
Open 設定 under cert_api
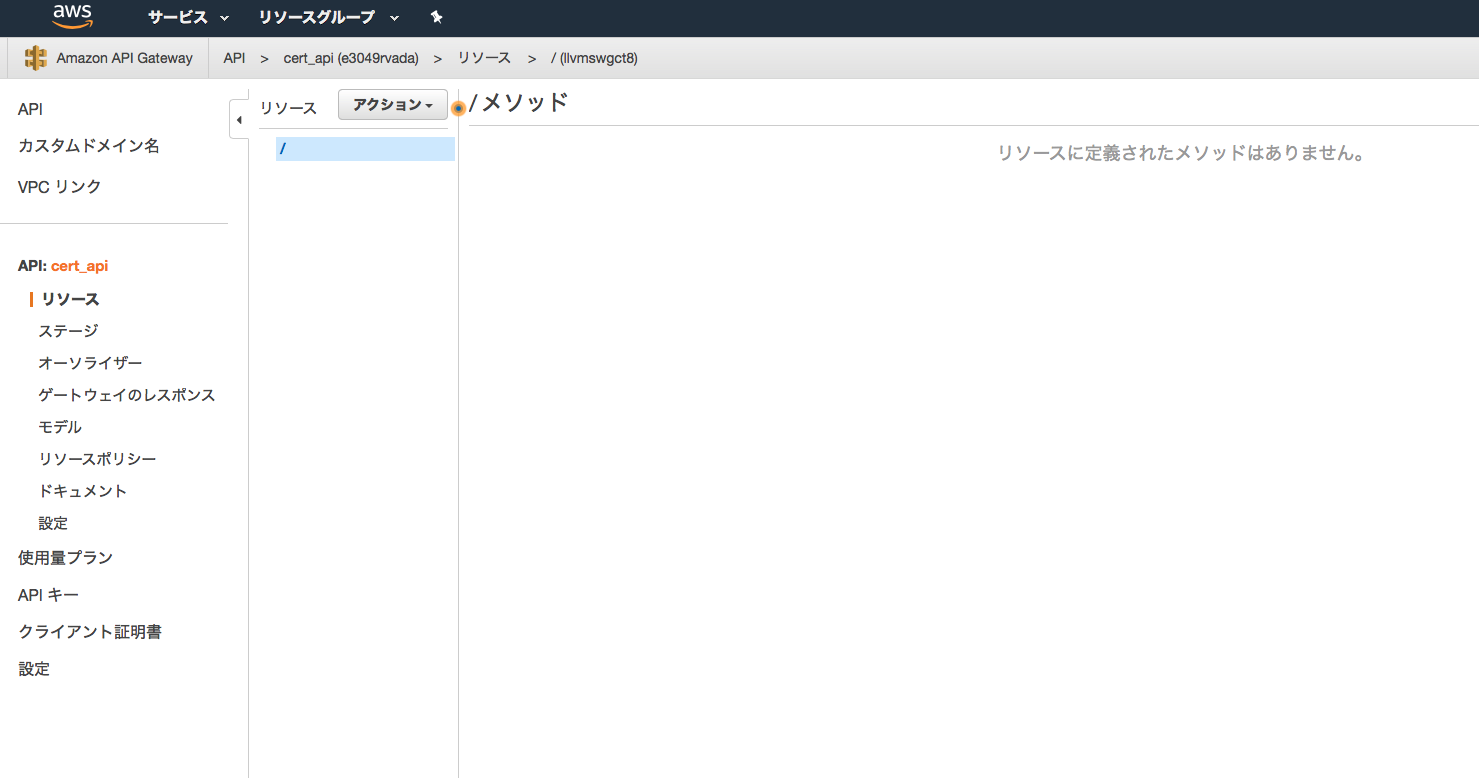pos(53,523)
